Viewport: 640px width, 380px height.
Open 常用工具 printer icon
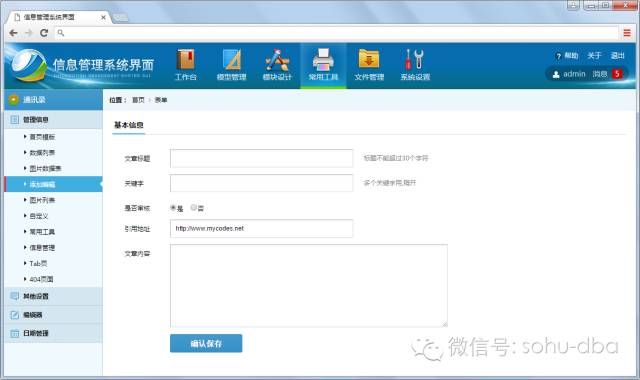pos(323,60)
